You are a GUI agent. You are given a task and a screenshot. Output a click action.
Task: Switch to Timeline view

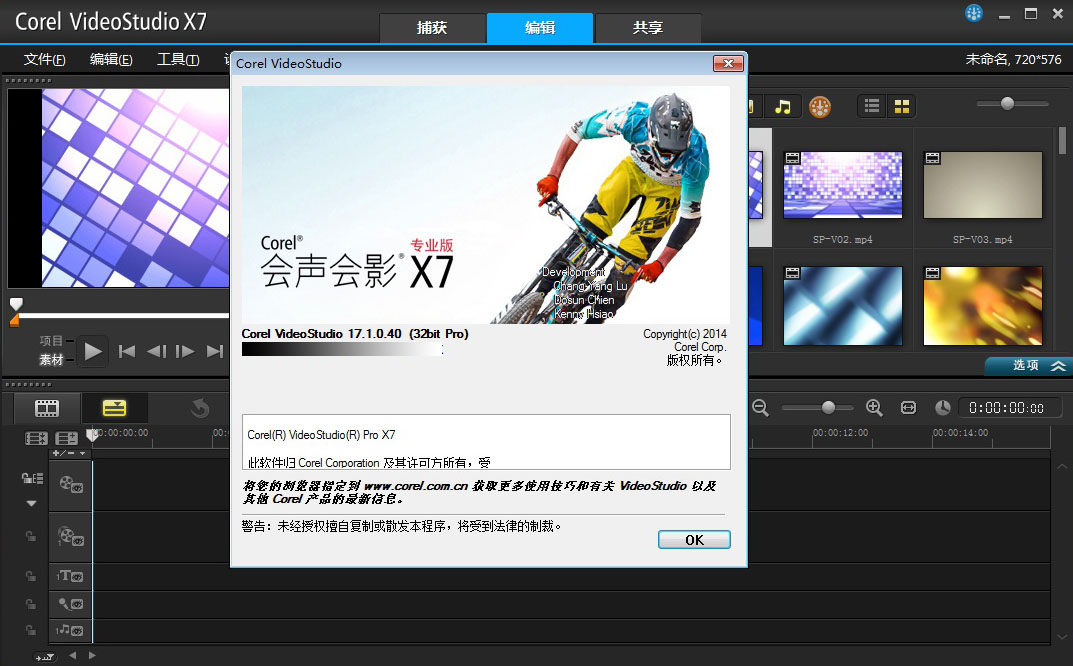coord(114,409)
